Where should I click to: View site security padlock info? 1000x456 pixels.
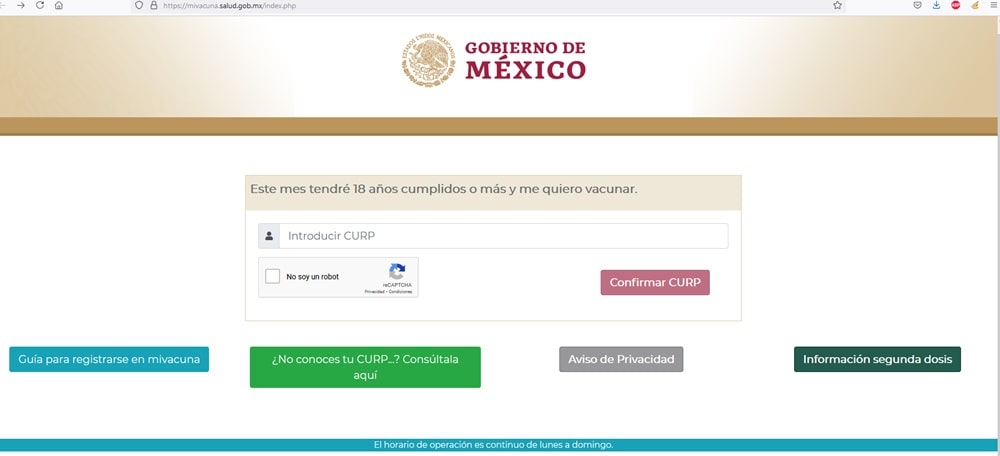coord(153,5)
